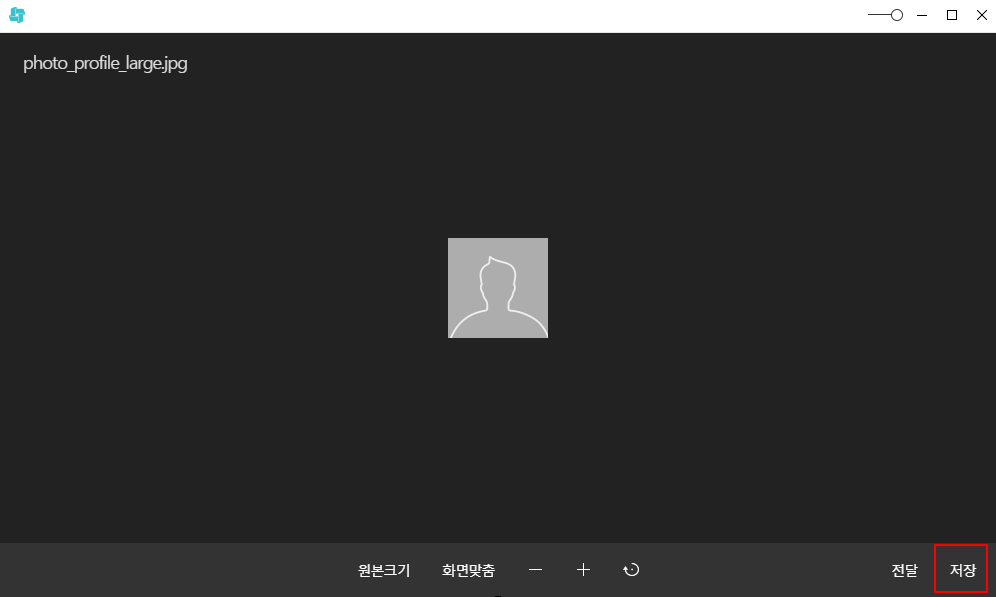Click empty white title bar area

coord(450,15)
